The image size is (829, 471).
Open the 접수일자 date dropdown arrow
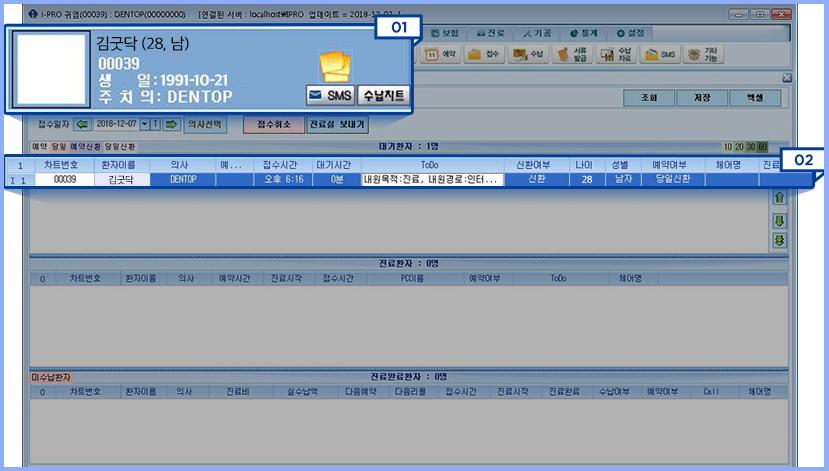click(x=144, y=124)
